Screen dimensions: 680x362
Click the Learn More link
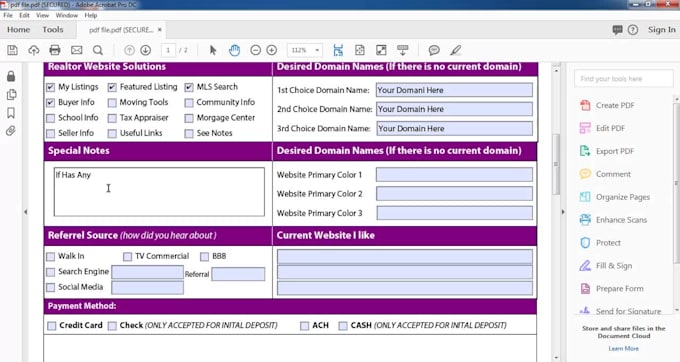[x=623, y=349]
